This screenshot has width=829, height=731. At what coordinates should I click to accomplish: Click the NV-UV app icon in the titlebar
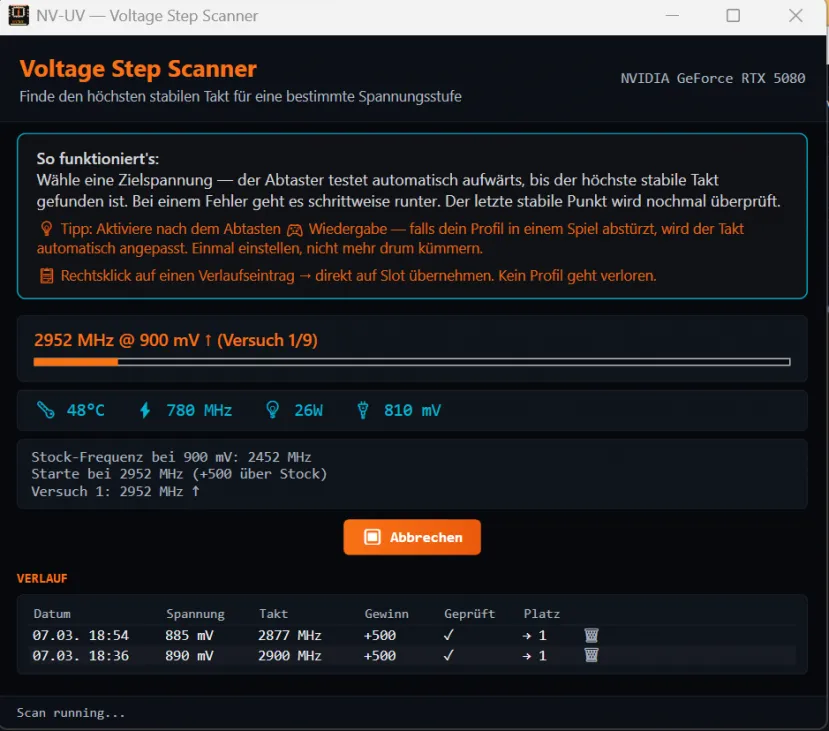click(x=17, y=16)
